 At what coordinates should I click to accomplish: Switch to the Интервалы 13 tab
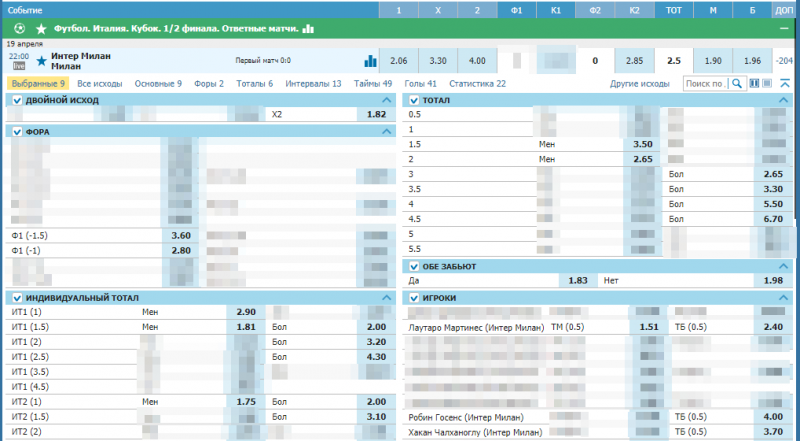click(x=313, y=84)
